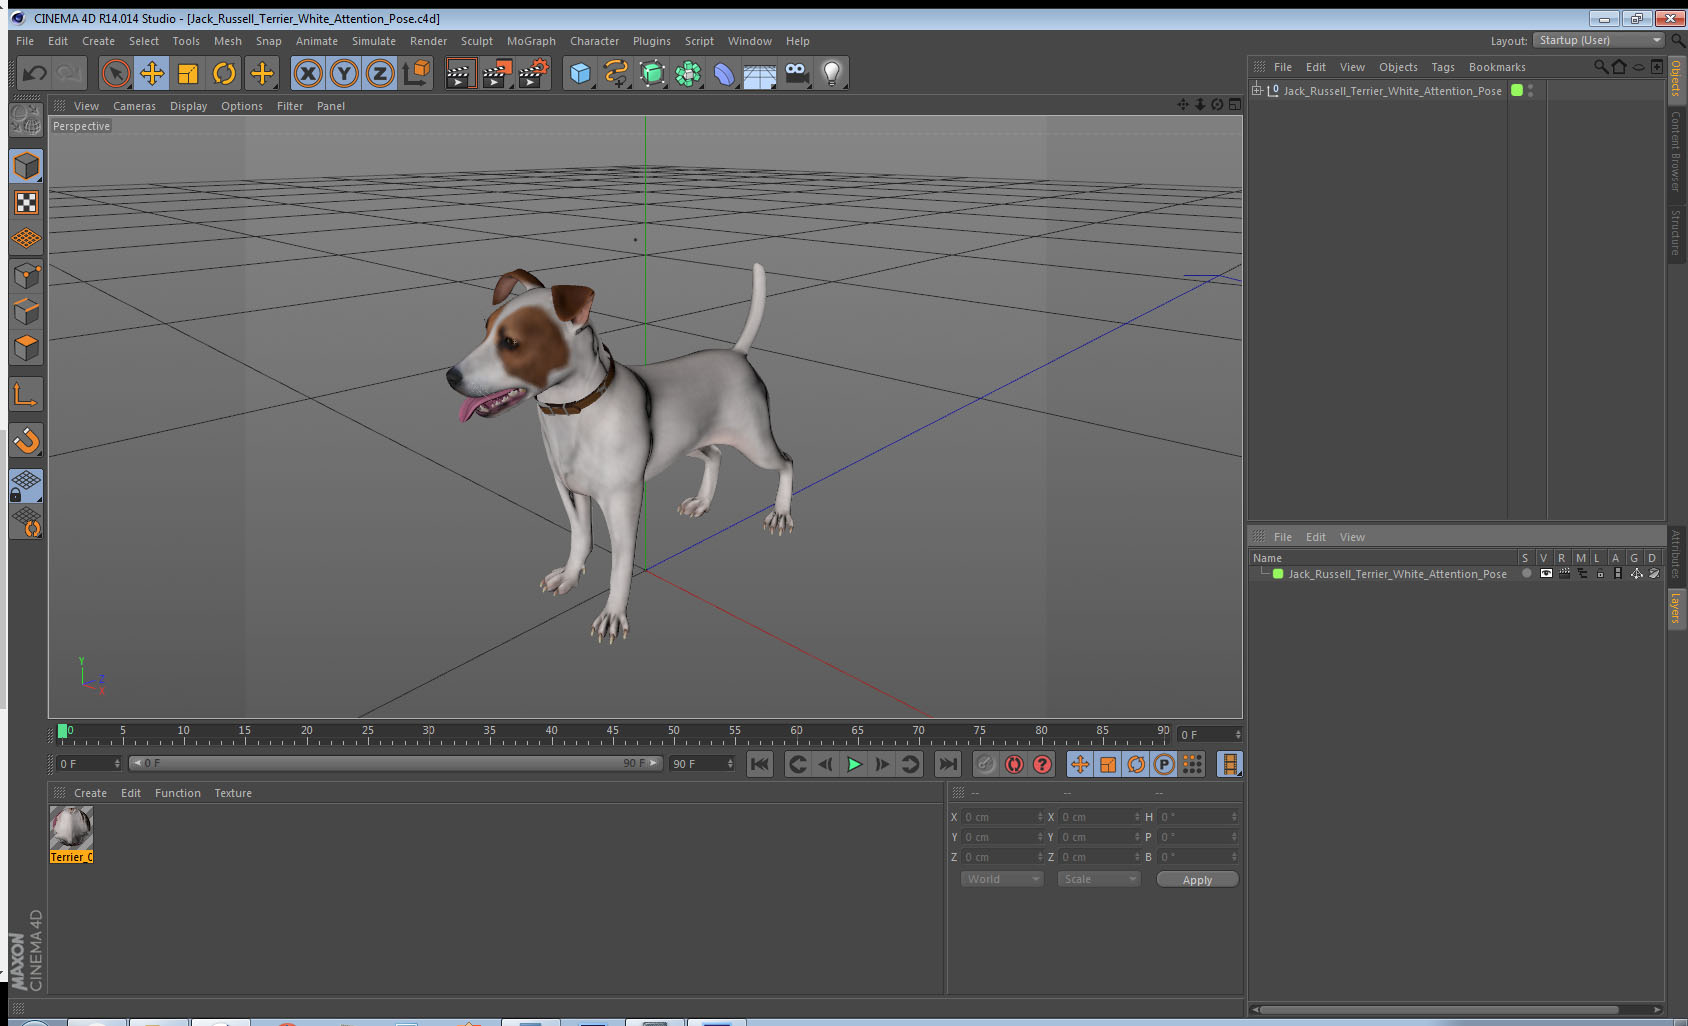This screenshot has width=1688, height=1026.
Task: Add a light object
Action: point(831,73)
